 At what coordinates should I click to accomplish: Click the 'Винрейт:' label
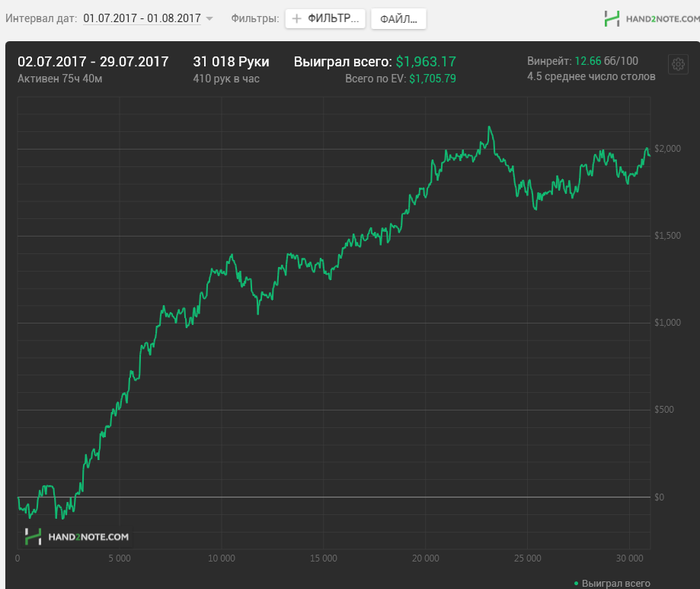549,61
